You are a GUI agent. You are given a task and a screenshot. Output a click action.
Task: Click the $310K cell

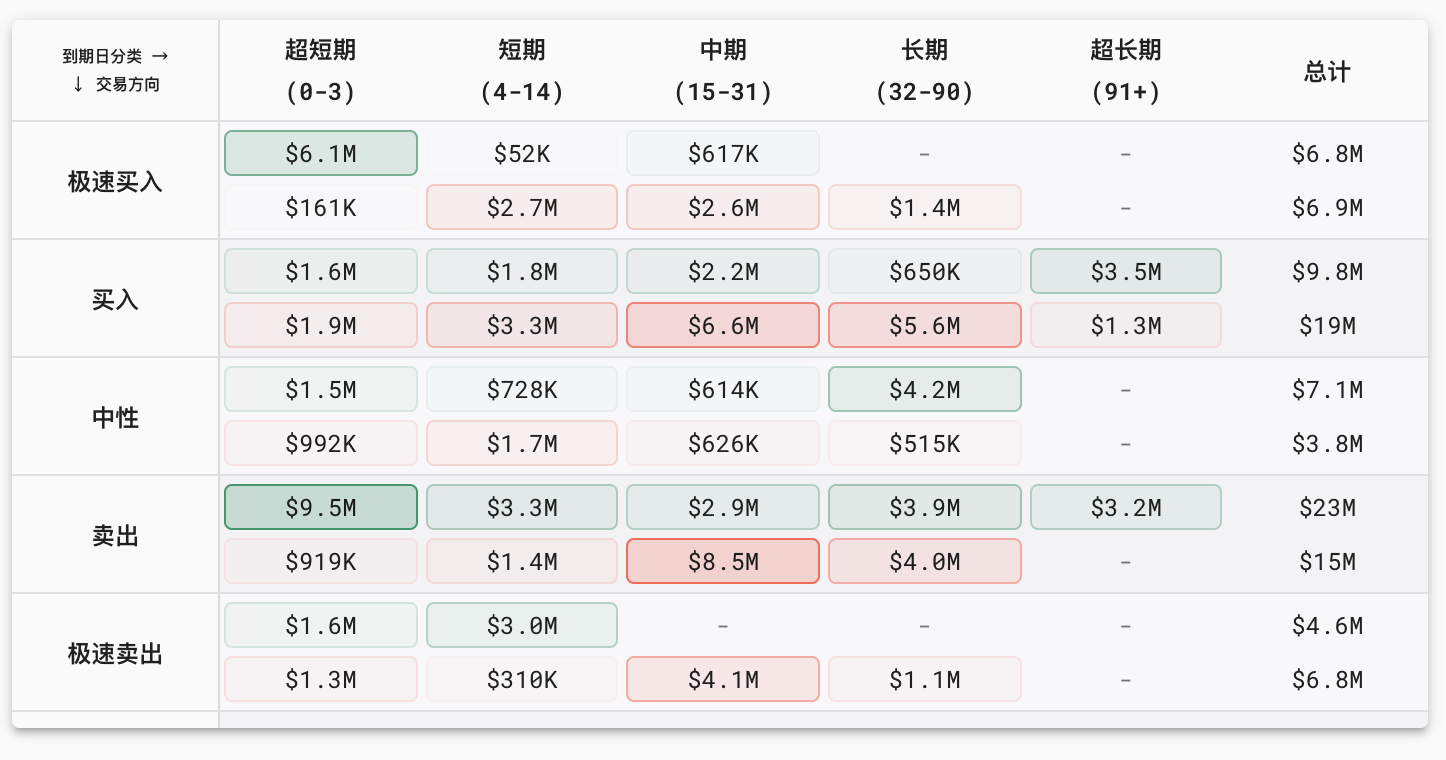click(522, 679)
